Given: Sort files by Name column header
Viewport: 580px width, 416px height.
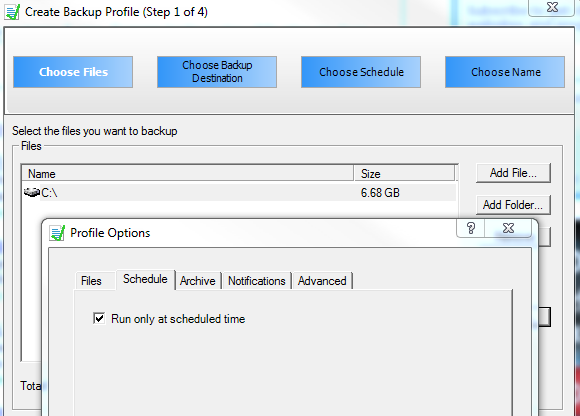Looking at the screenshot, I should [x=188, y=173].
